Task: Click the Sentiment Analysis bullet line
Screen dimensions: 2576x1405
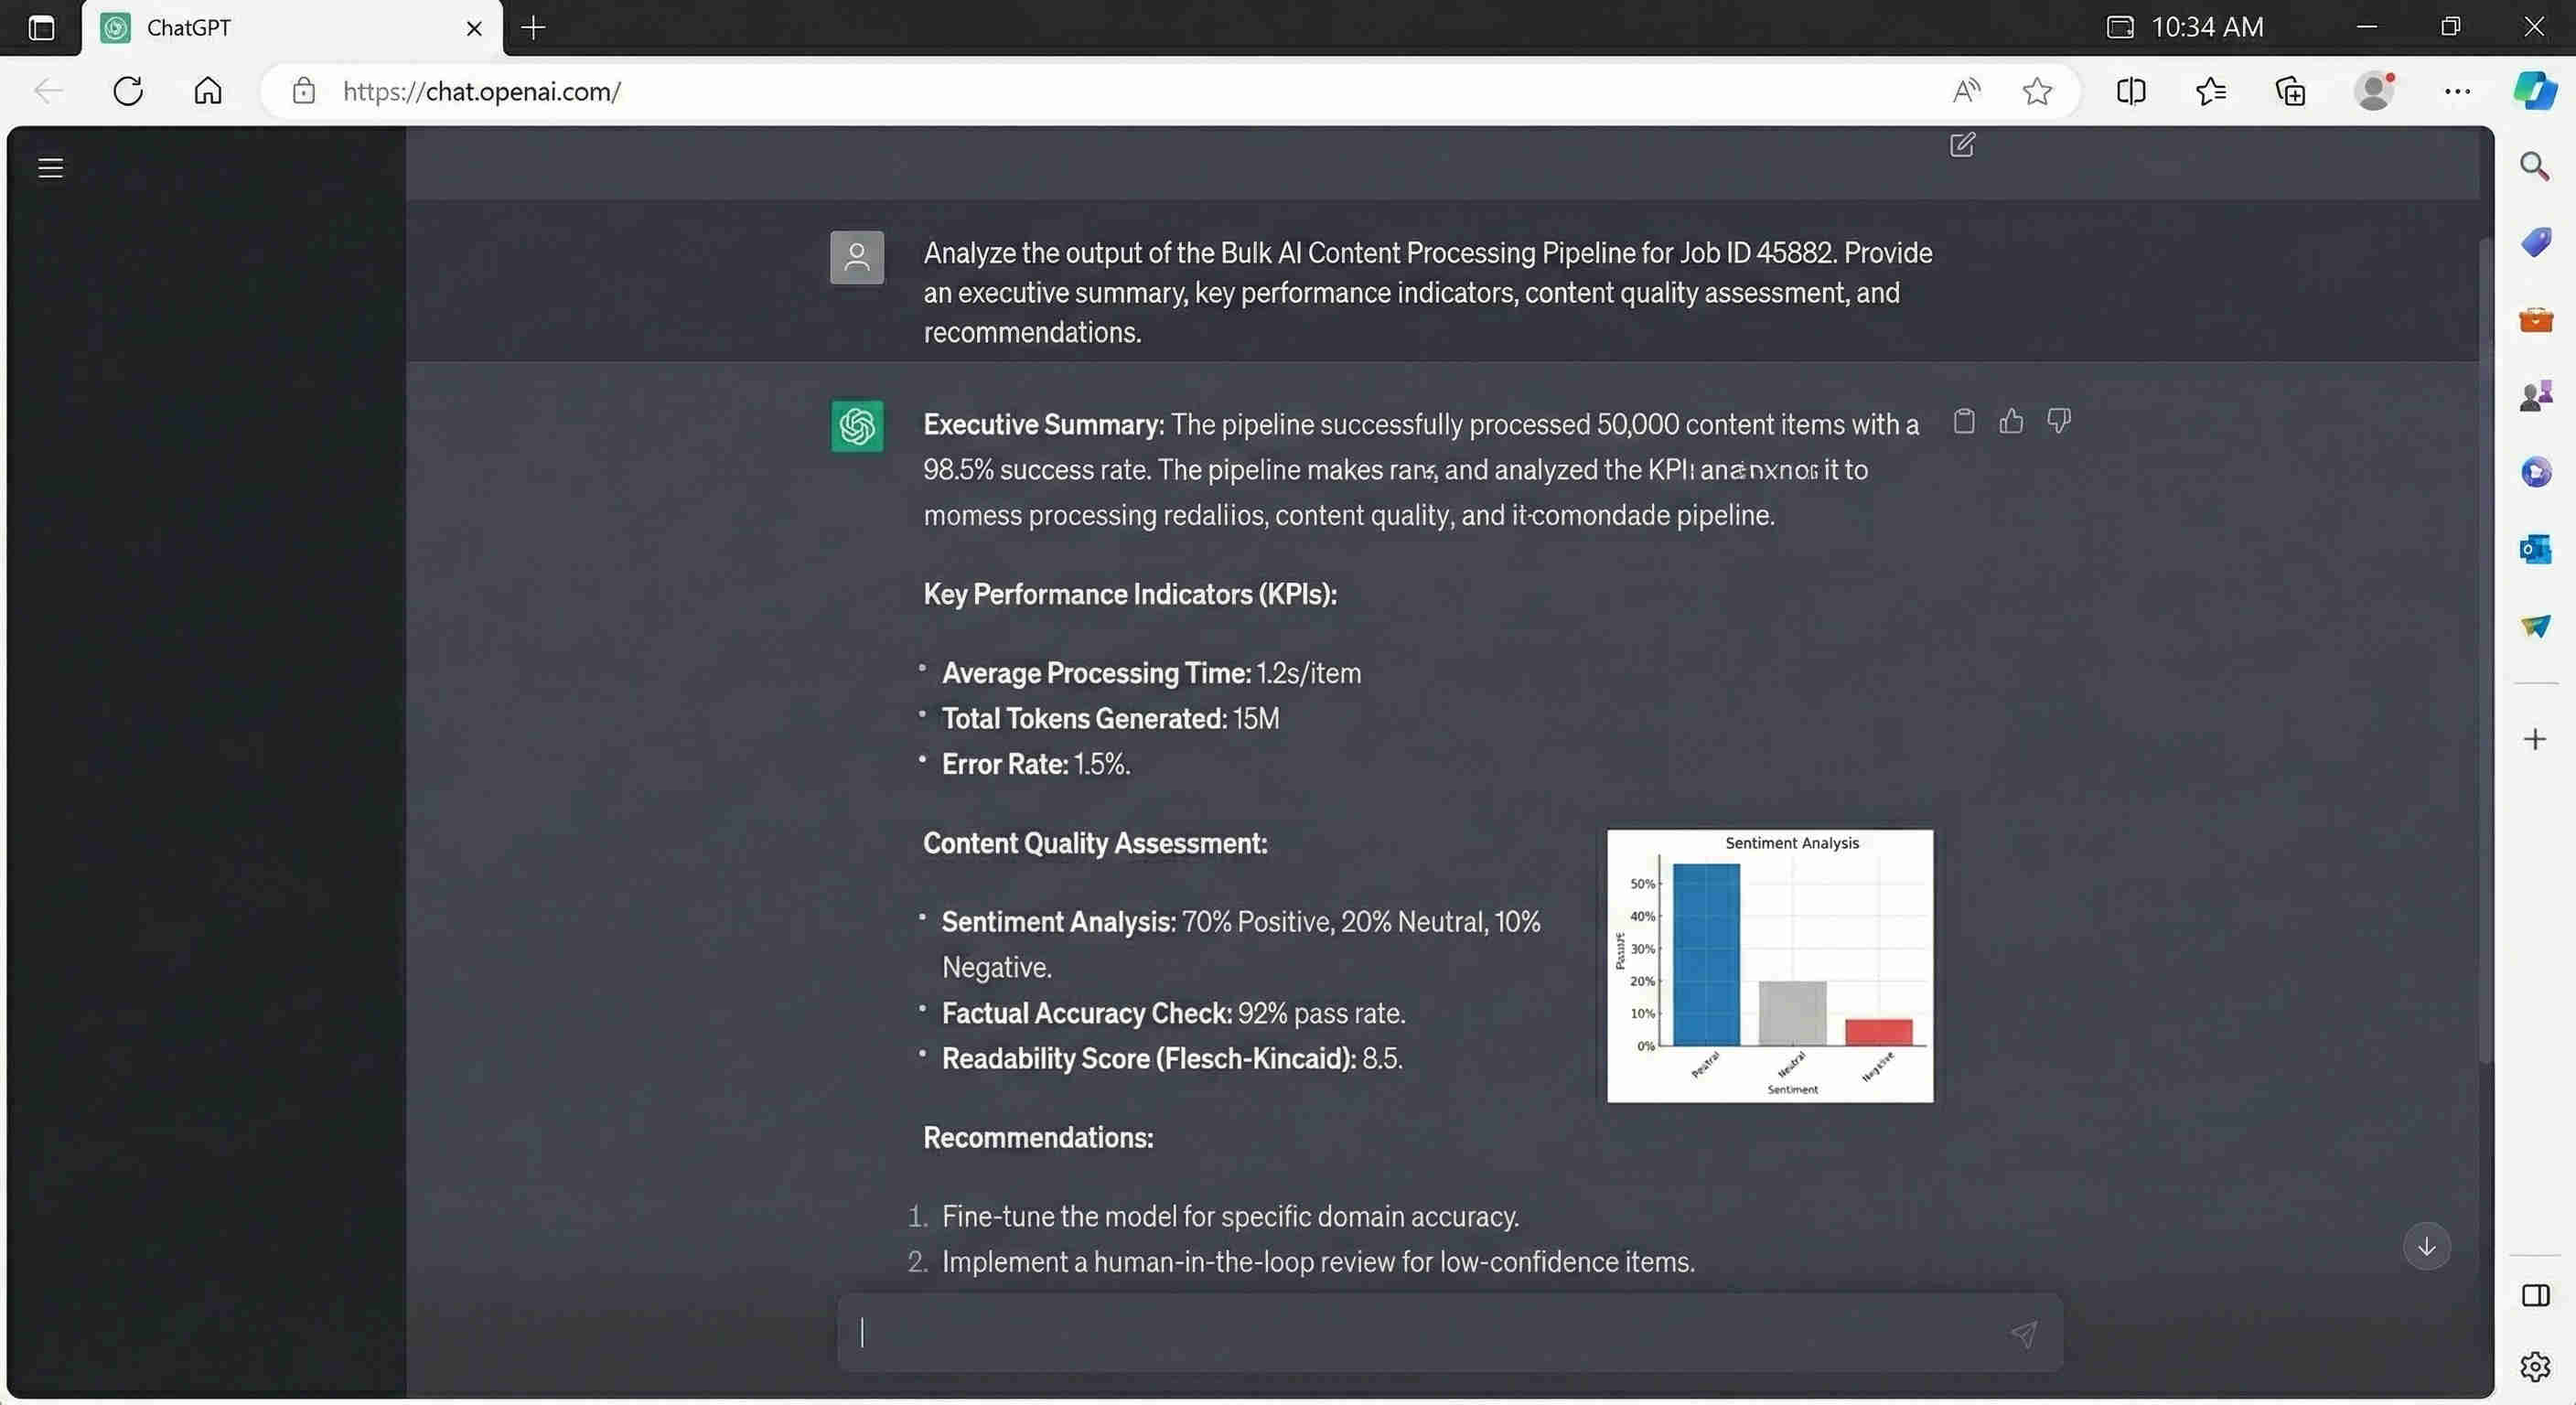Action: tap(1241, 943)
